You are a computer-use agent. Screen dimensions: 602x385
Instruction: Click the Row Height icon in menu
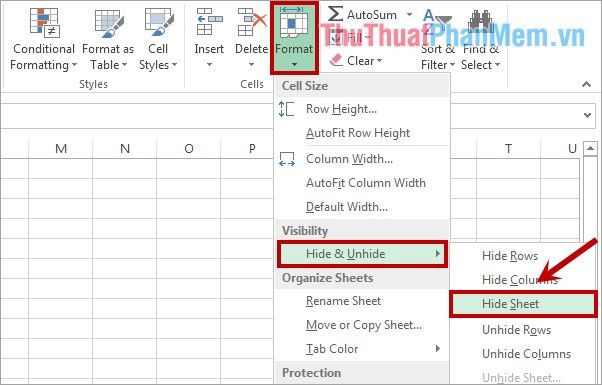click(x=286, y=109)
